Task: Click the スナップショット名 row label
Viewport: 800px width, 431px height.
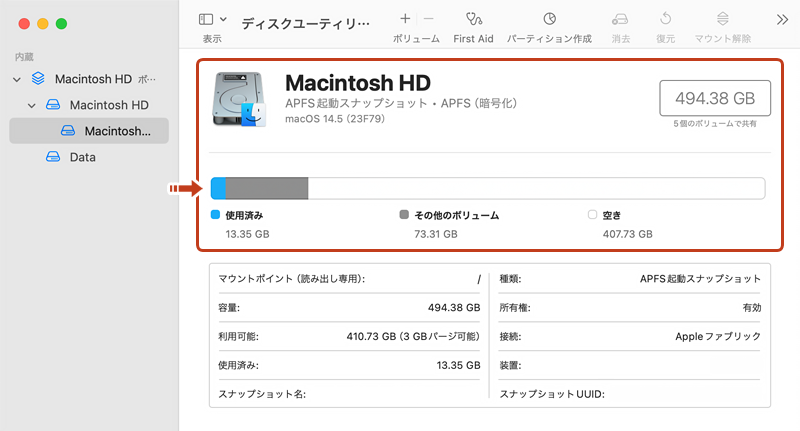Action: pos(262,394)
